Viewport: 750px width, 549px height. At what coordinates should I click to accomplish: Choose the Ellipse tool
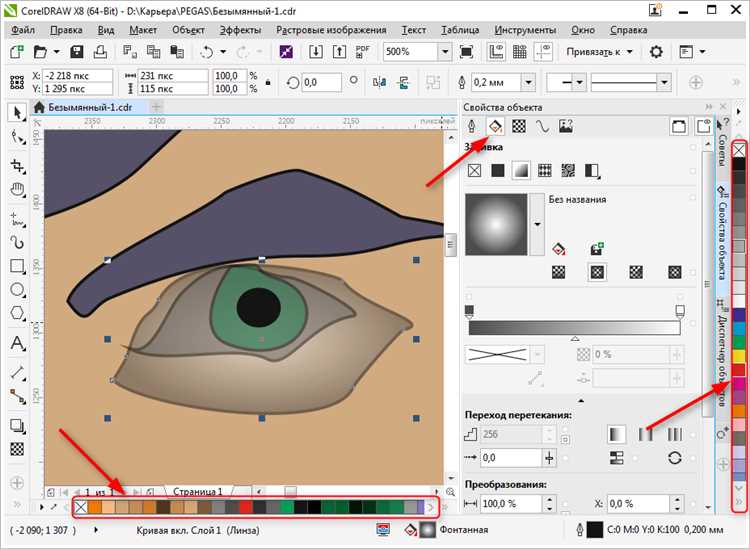[x=17, y=290]
